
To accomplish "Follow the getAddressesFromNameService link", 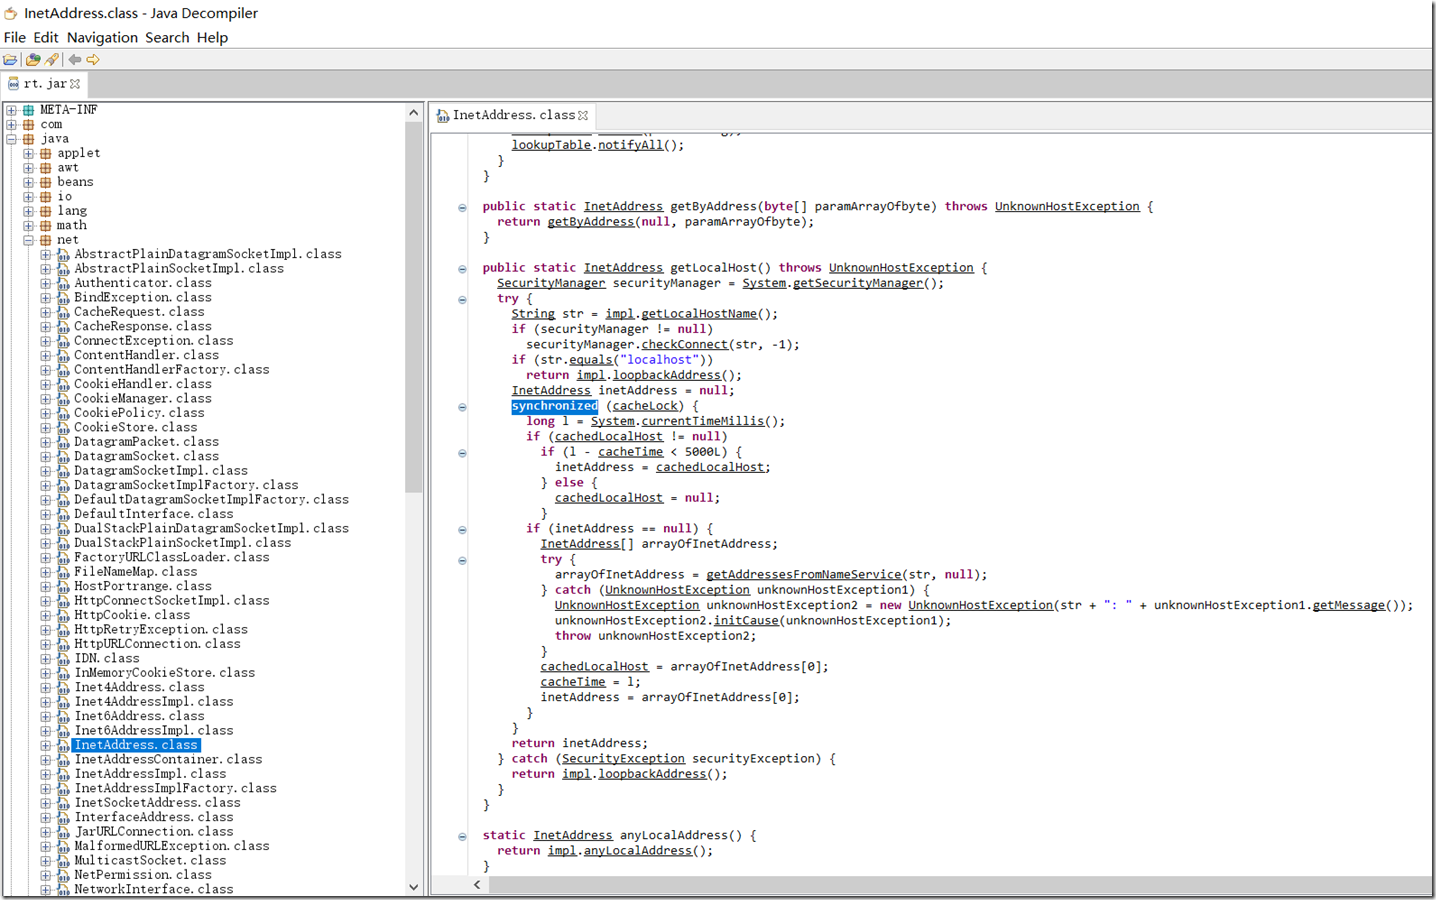I will [x=804, y=575].
